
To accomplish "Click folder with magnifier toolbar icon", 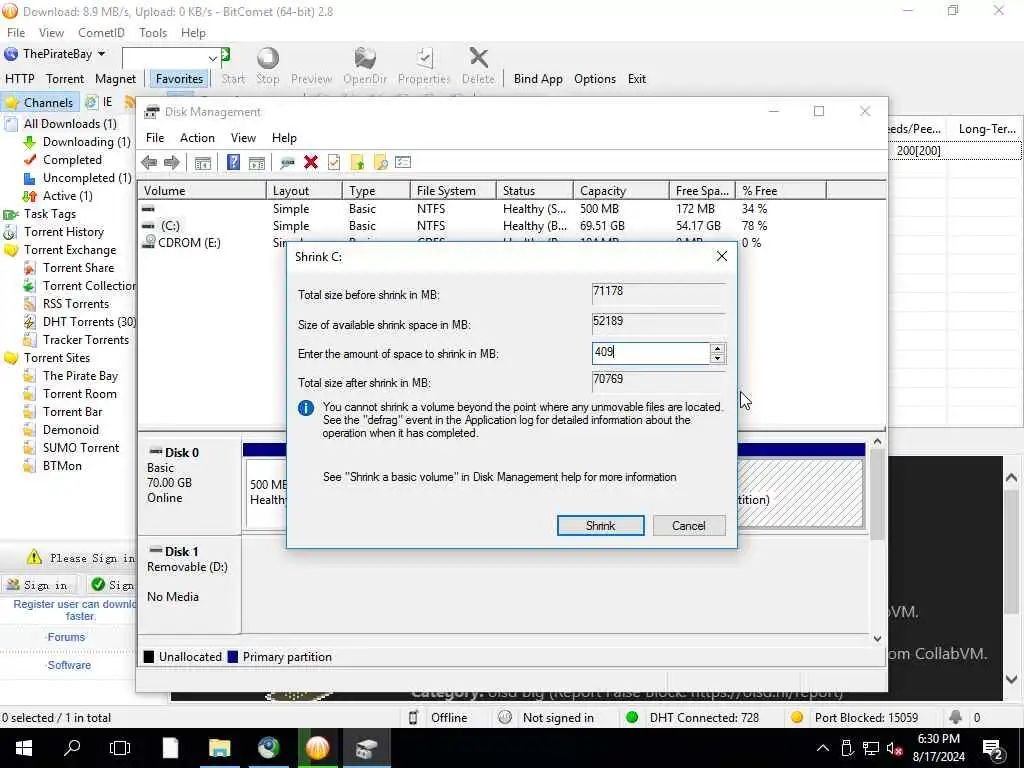I will (x=380, y=162).
